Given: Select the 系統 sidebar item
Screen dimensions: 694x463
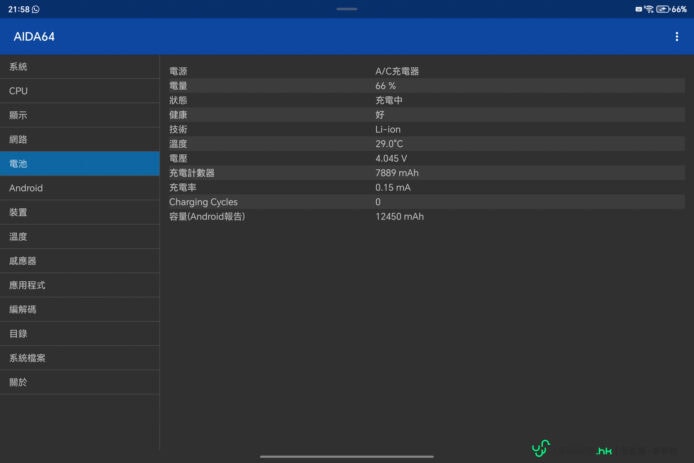Looking at the screenshot, I should click(x=80, y=67).
